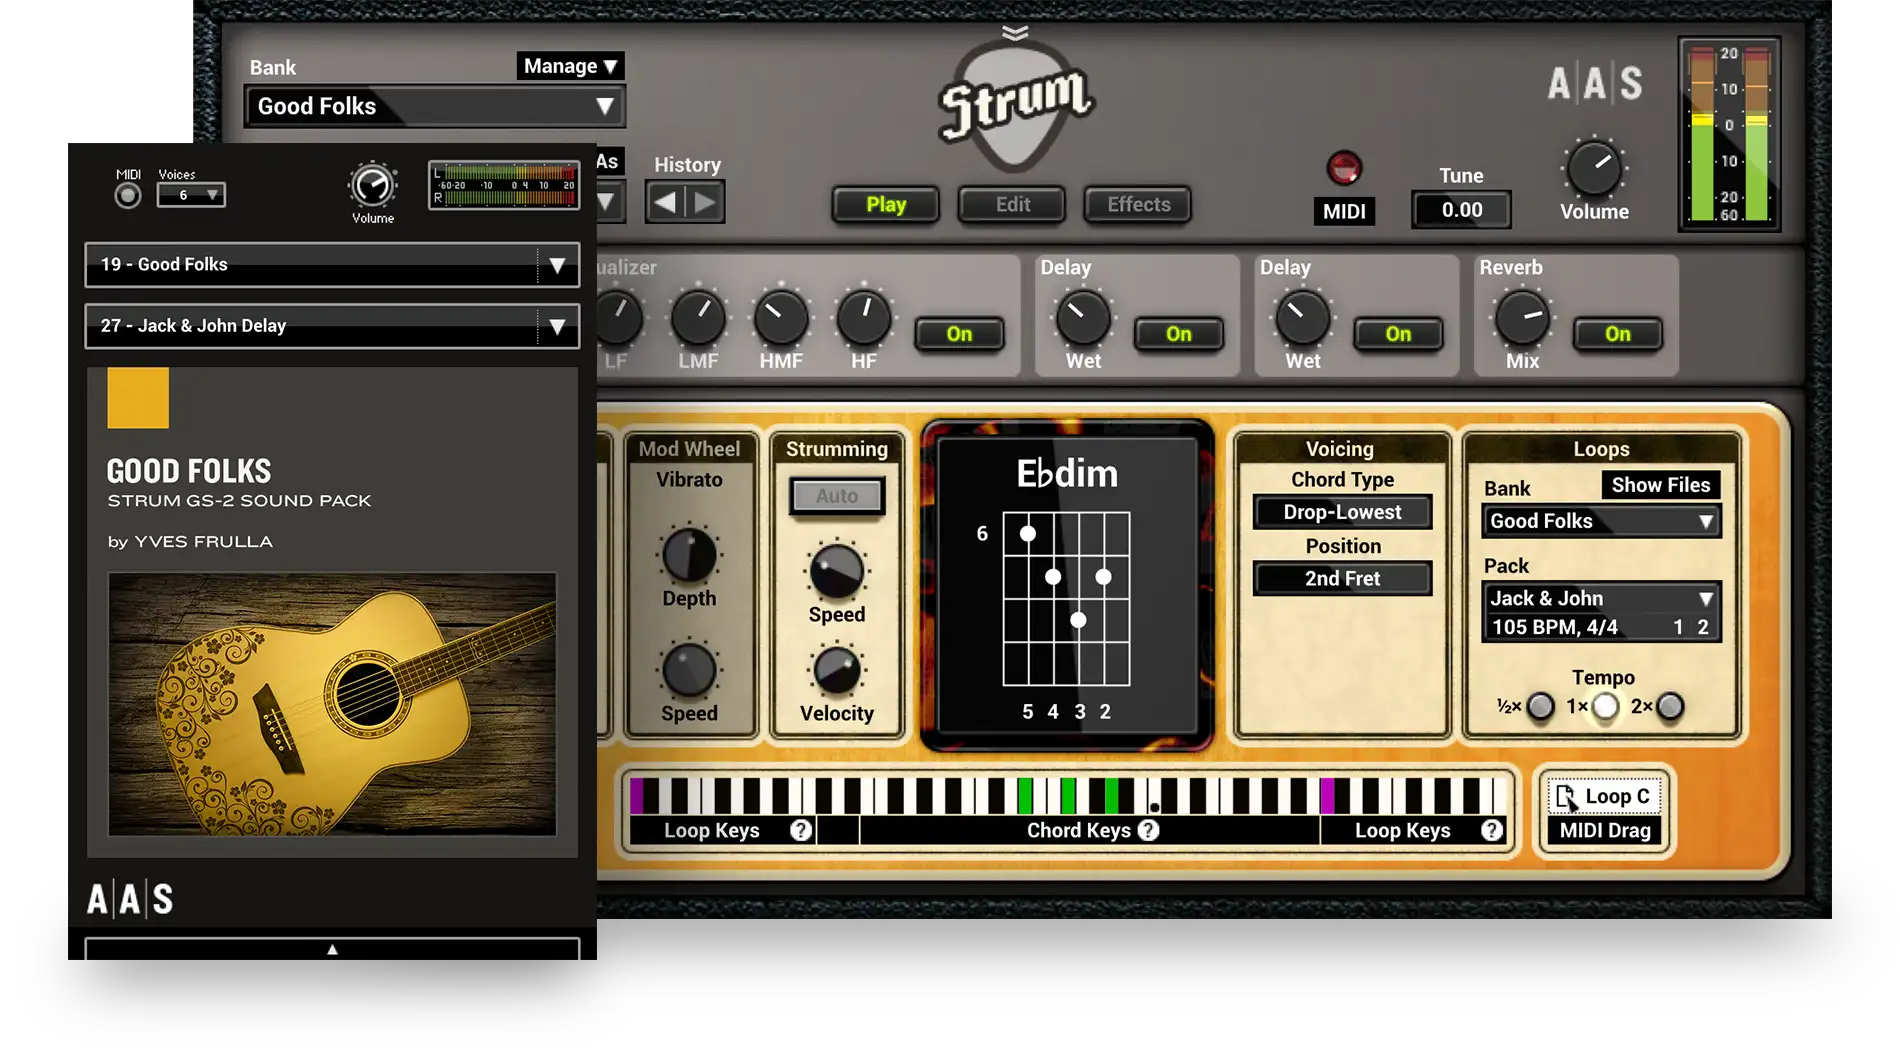Open the Manage menu button
Viewport: 1900px width, 1050px height.
tap(570, 66)
